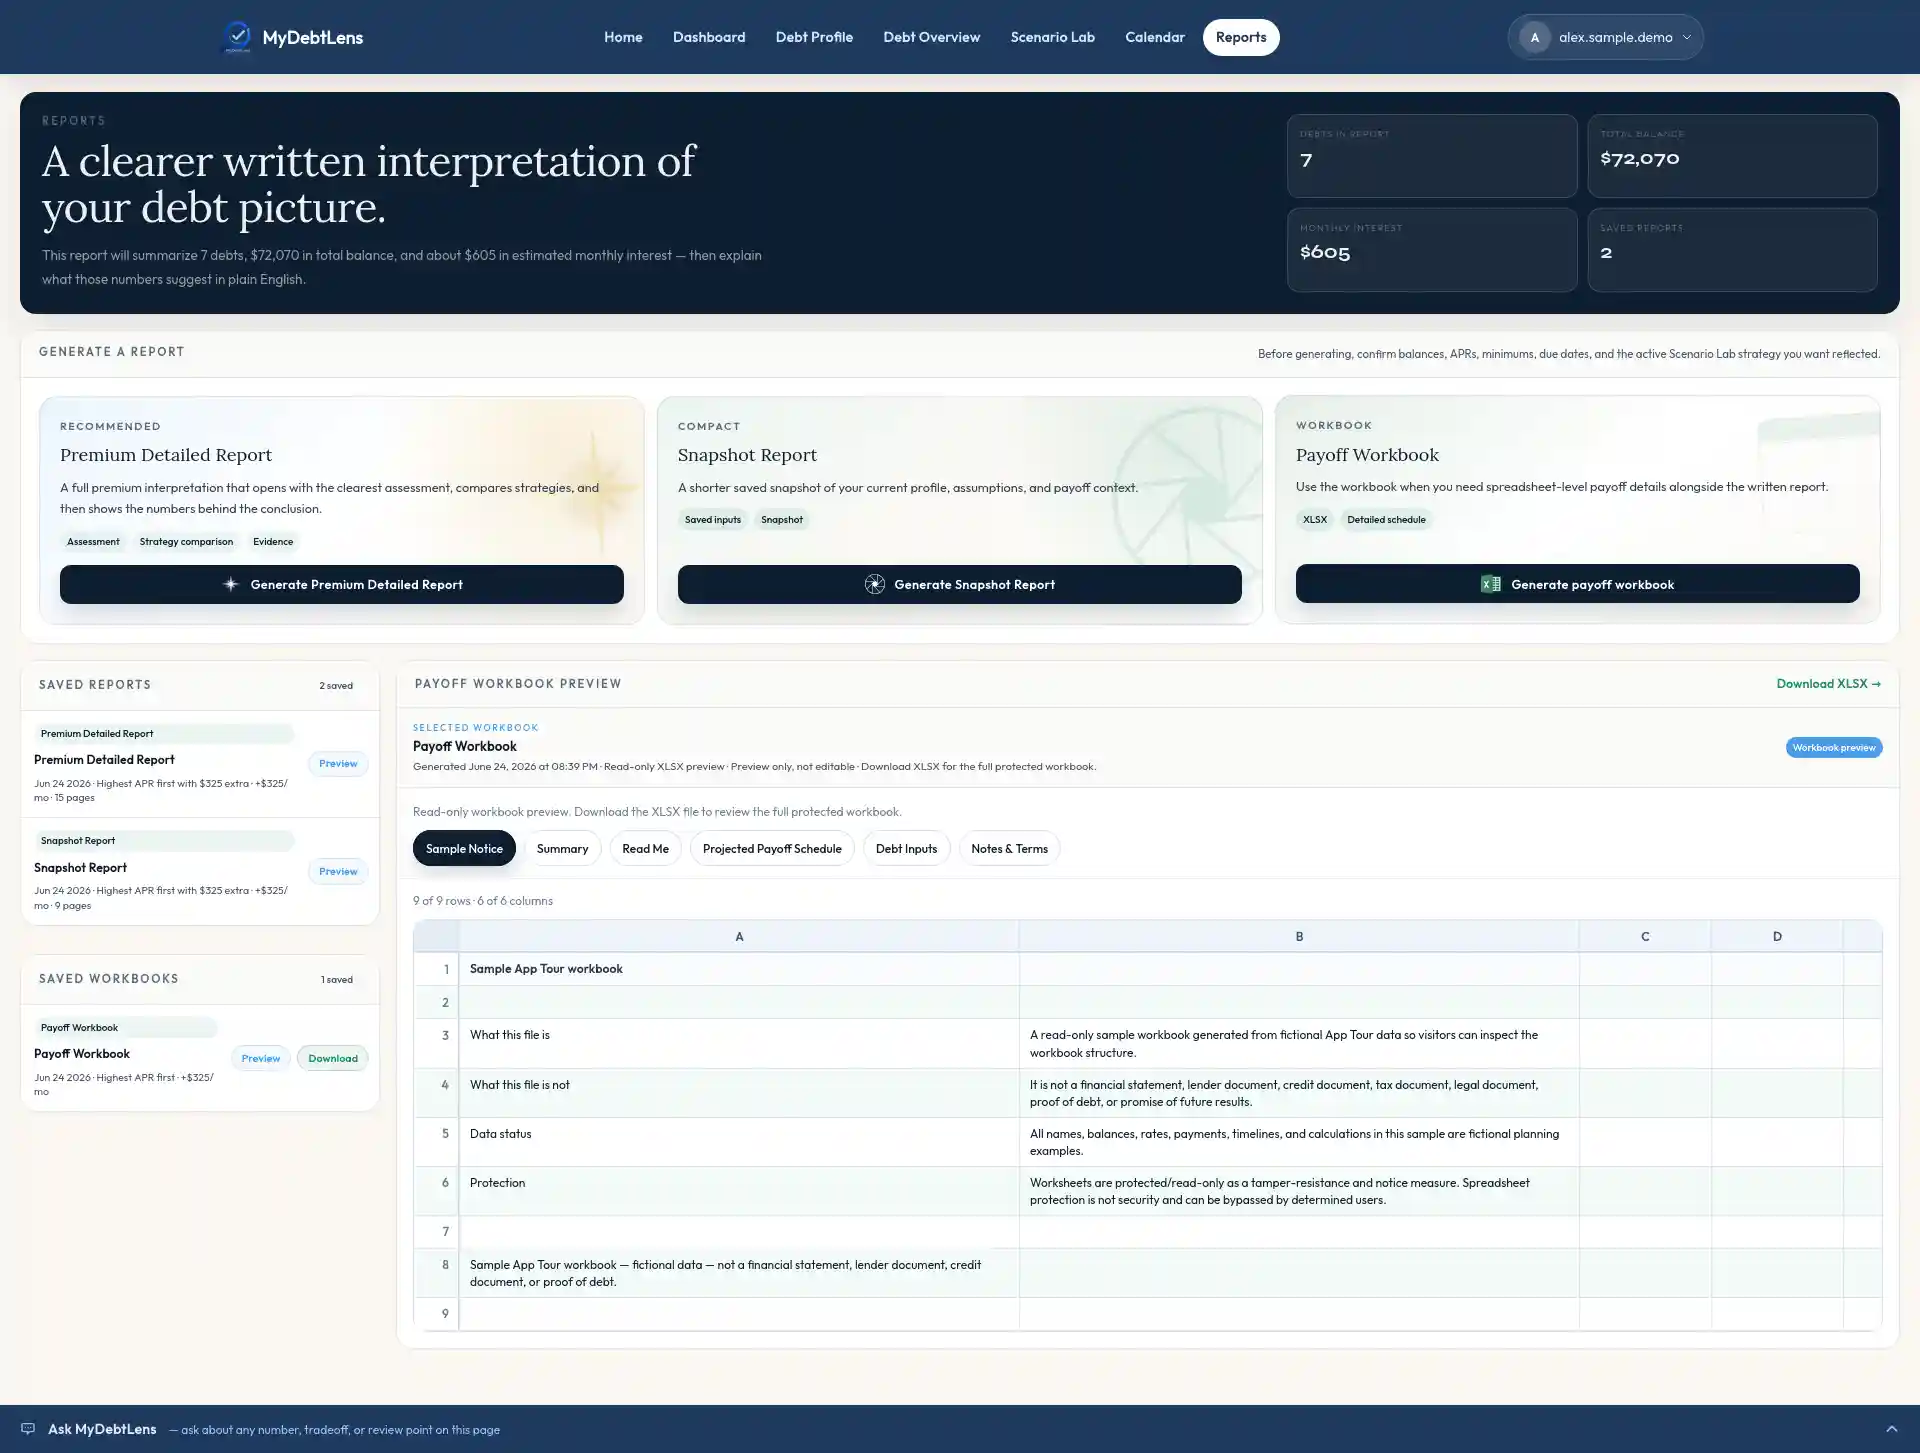The image size is (1920, 1453).
Task: Click the Payoff Workbook card title
Action: [1367, 455]
